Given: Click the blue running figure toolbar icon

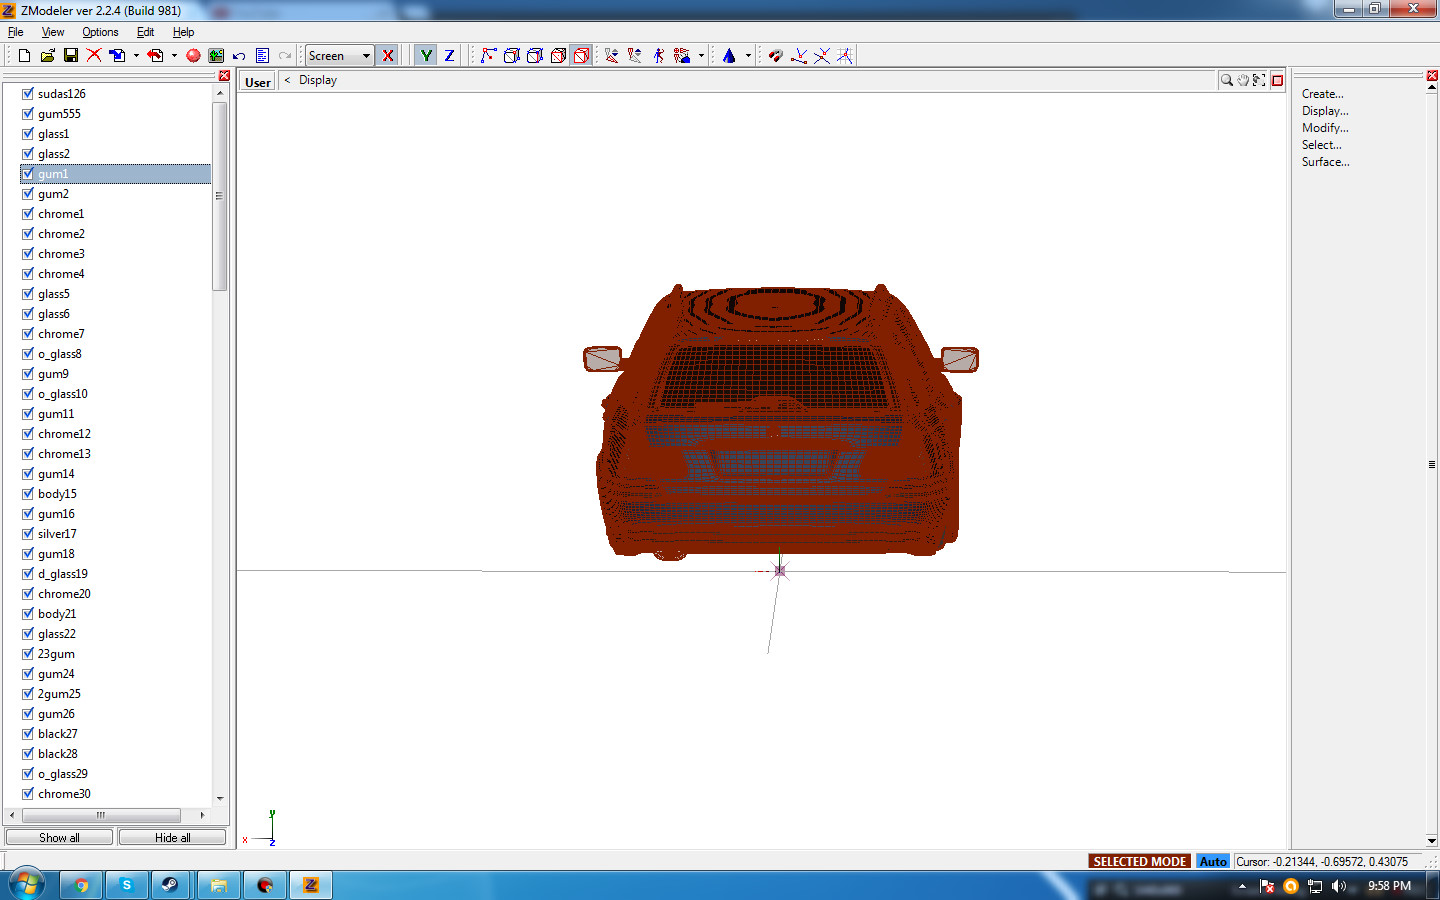Looking at the screenshot, I should pos(658,56).
